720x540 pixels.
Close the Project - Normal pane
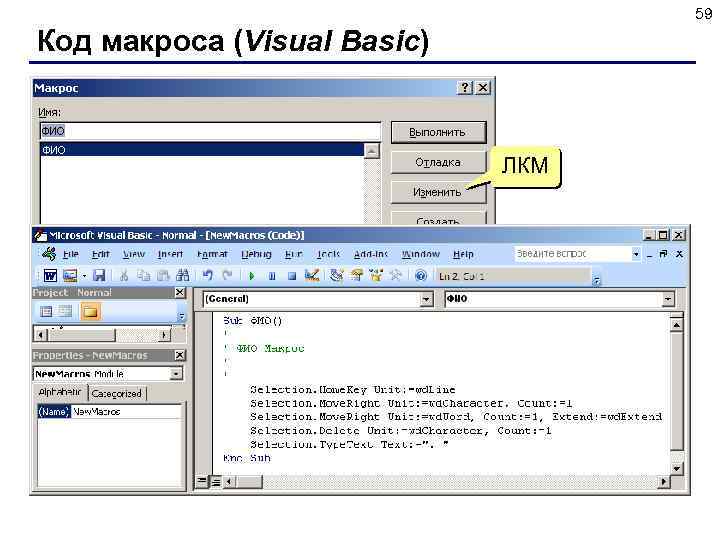pos(180,292)
